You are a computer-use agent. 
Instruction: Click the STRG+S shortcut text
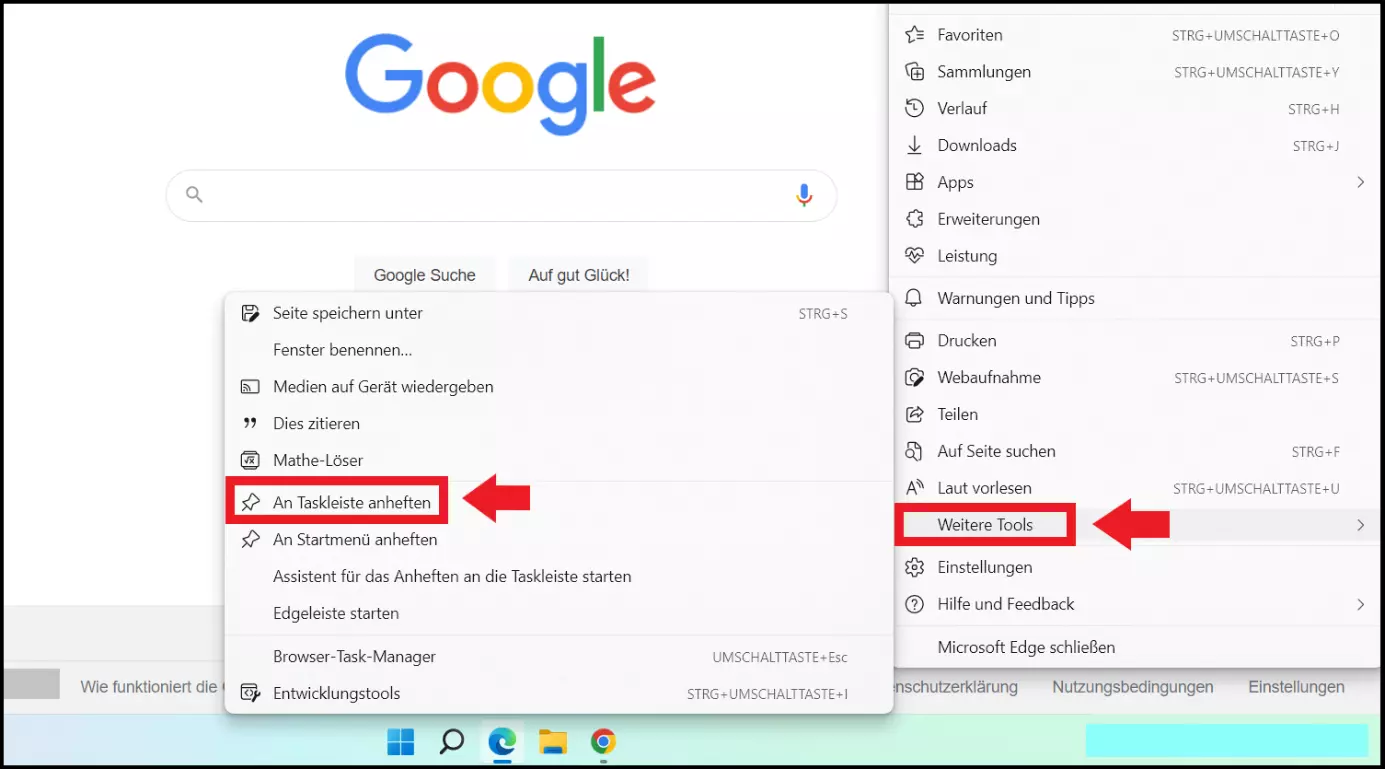823,314
